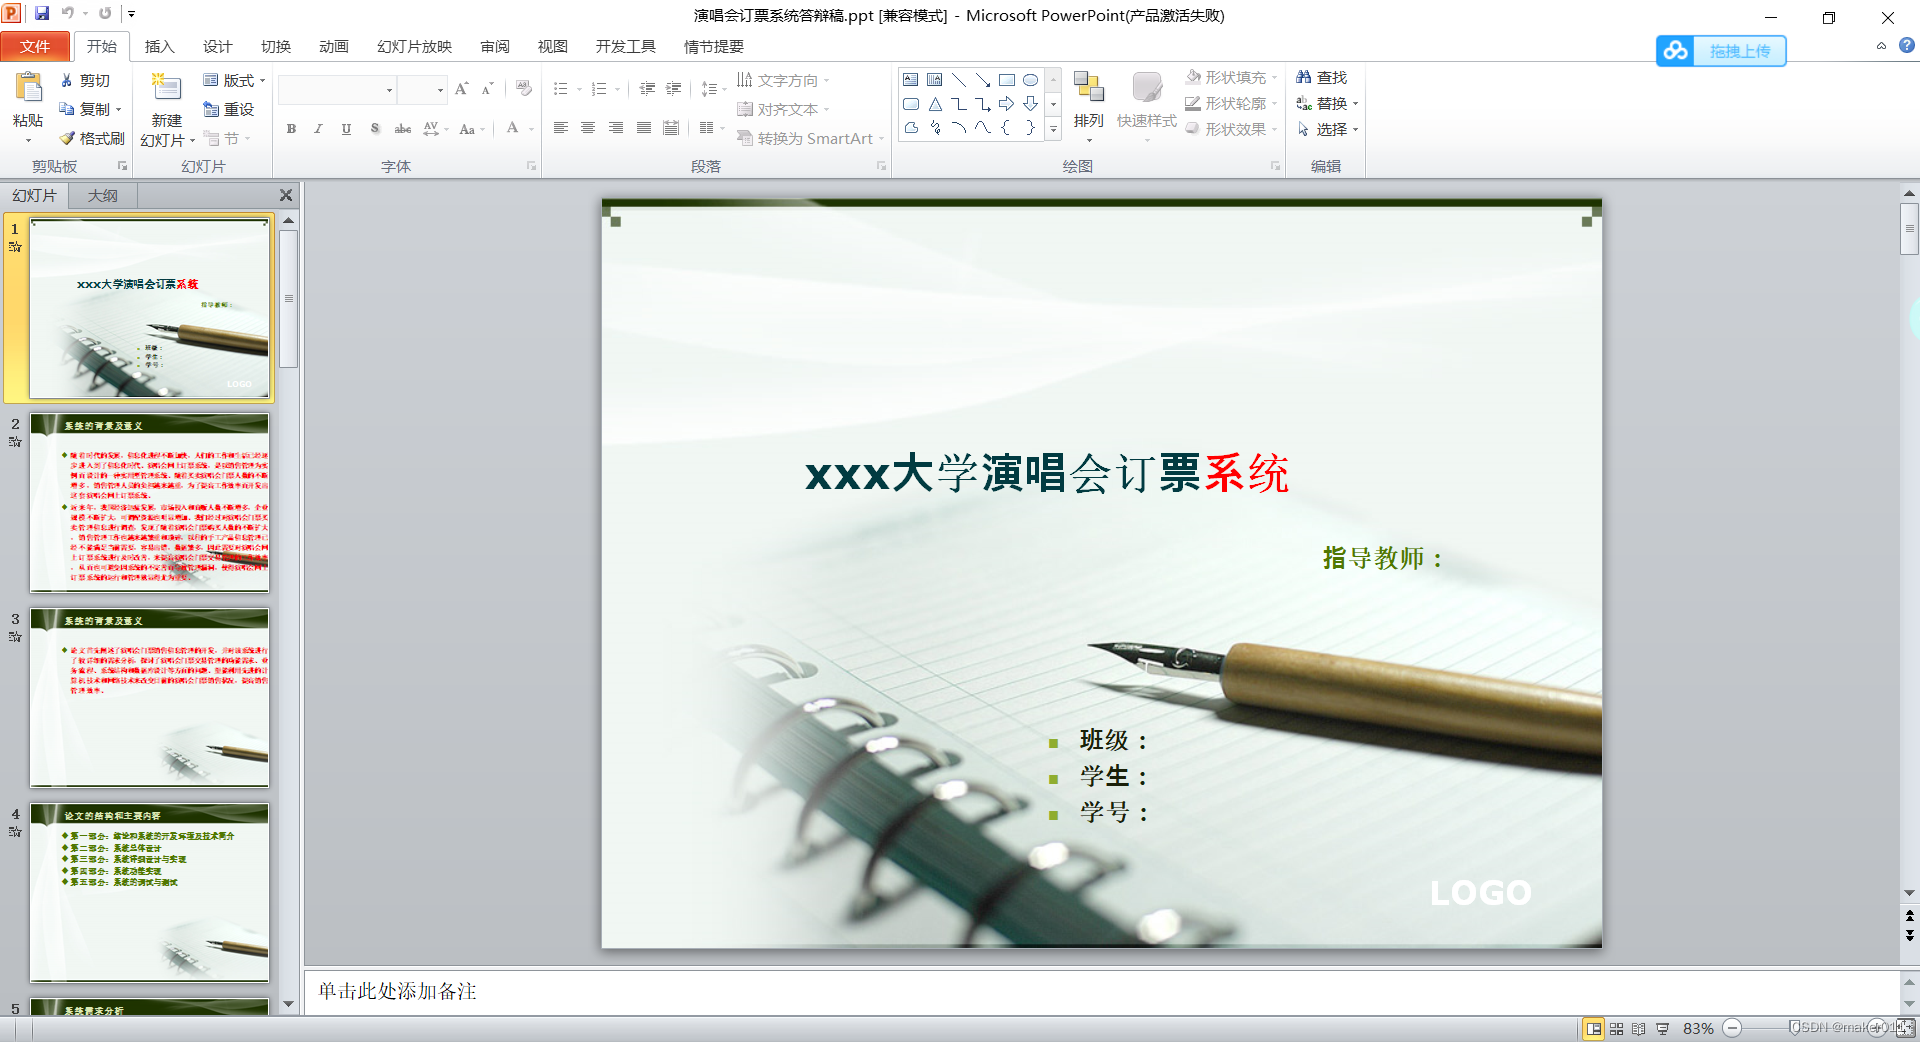
Task: Create a new slide with 新建幻灯片 icon
Action: pos(166,88)
